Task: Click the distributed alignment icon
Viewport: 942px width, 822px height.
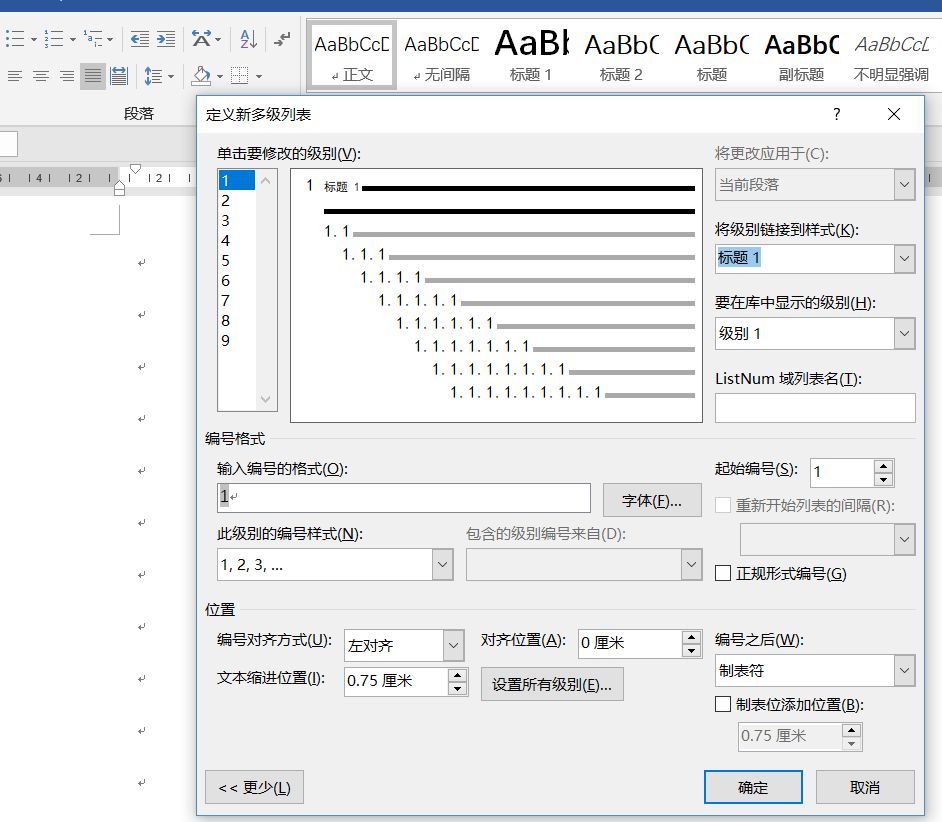Action: coord(119,76)
